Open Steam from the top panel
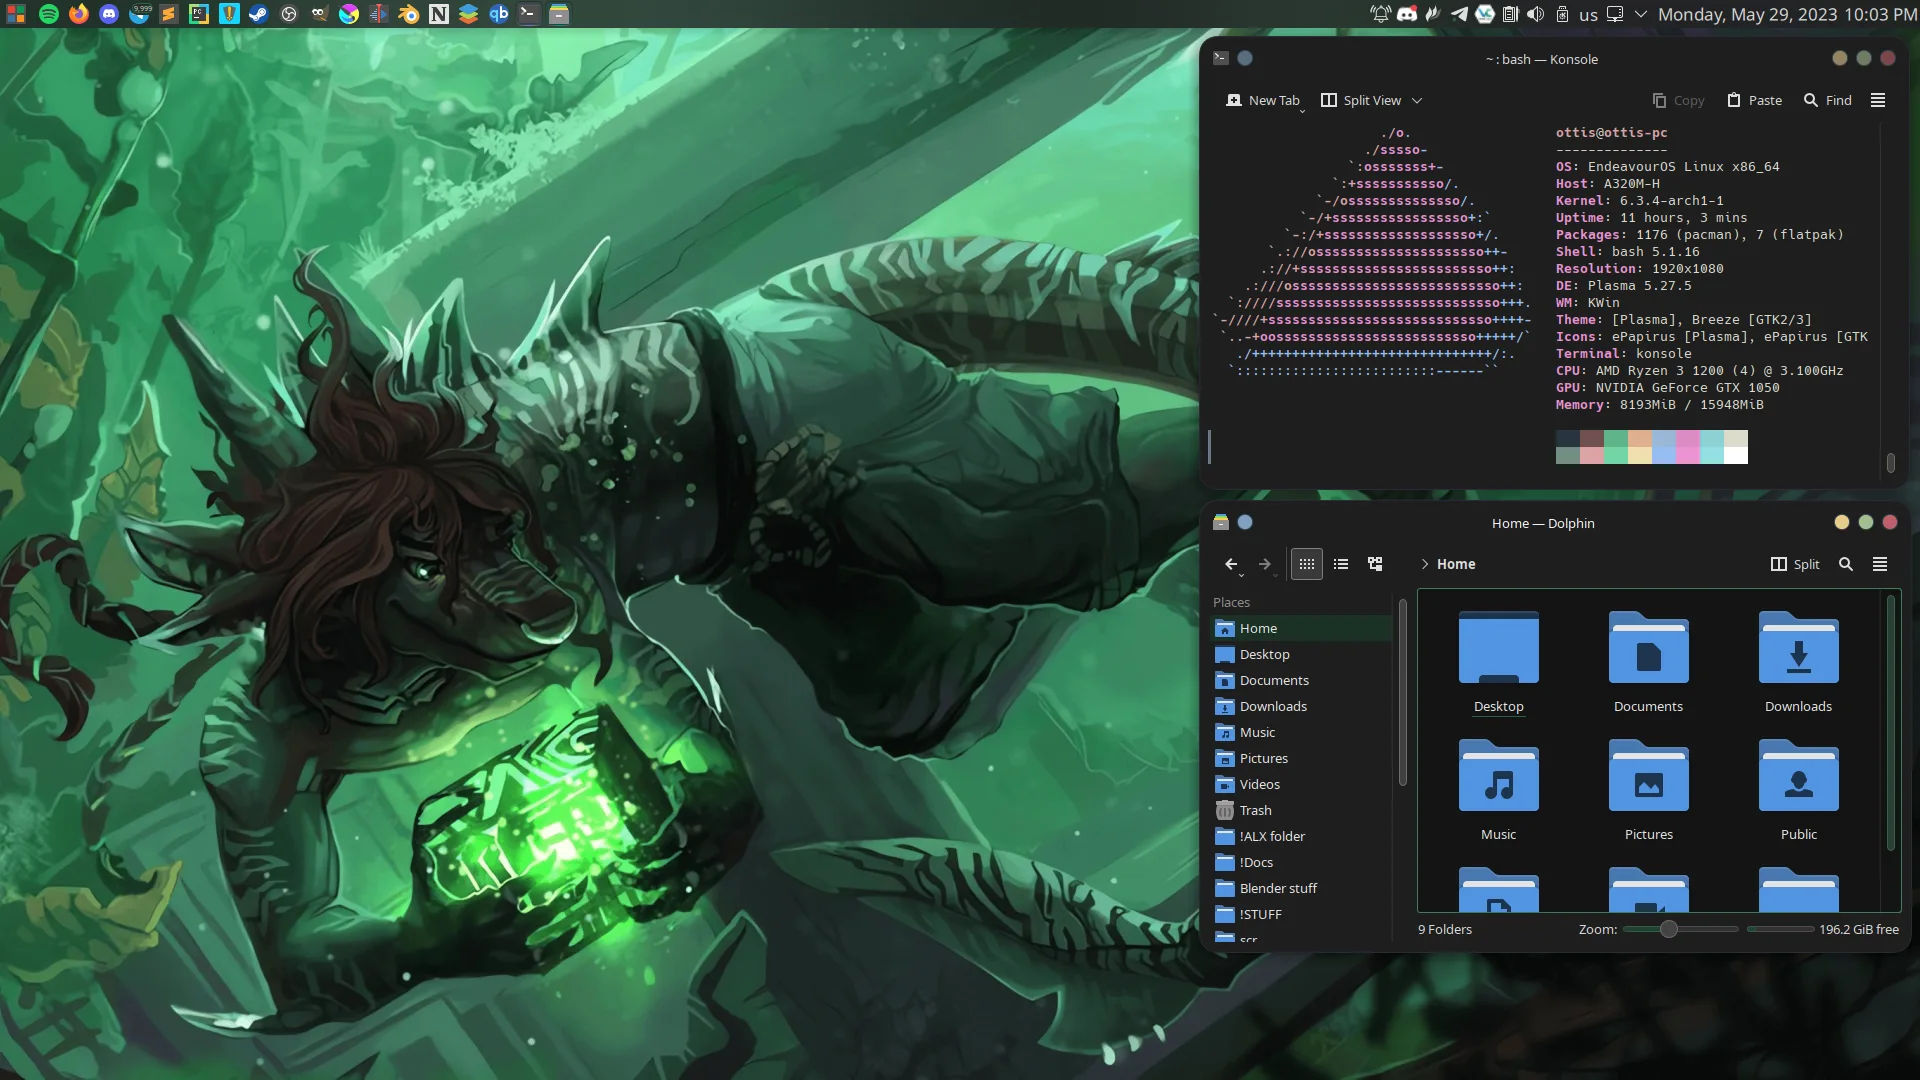The image size is (1920, 1080). point(258,14)
